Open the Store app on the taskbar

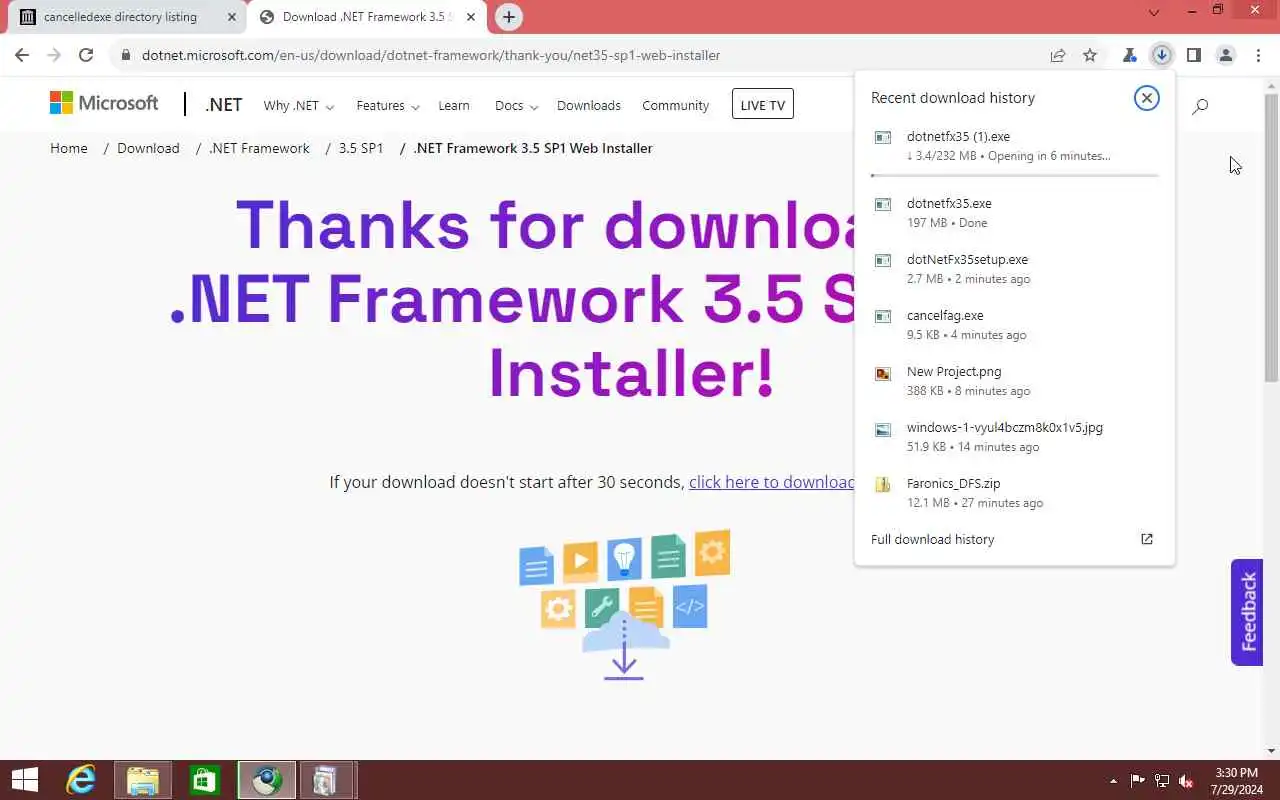tap(205, 780)
